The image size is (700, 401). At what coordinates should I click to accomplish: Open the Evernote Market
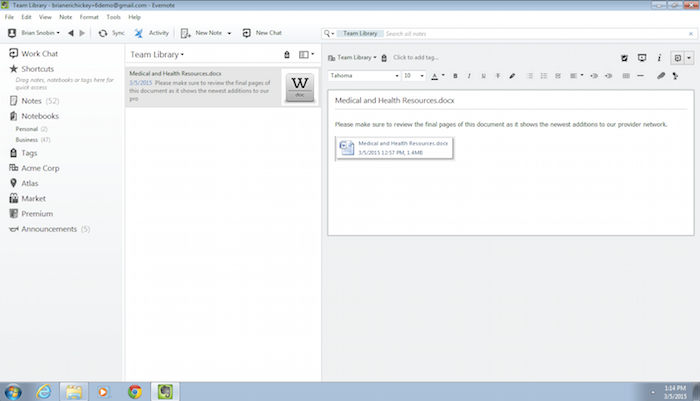27,198
